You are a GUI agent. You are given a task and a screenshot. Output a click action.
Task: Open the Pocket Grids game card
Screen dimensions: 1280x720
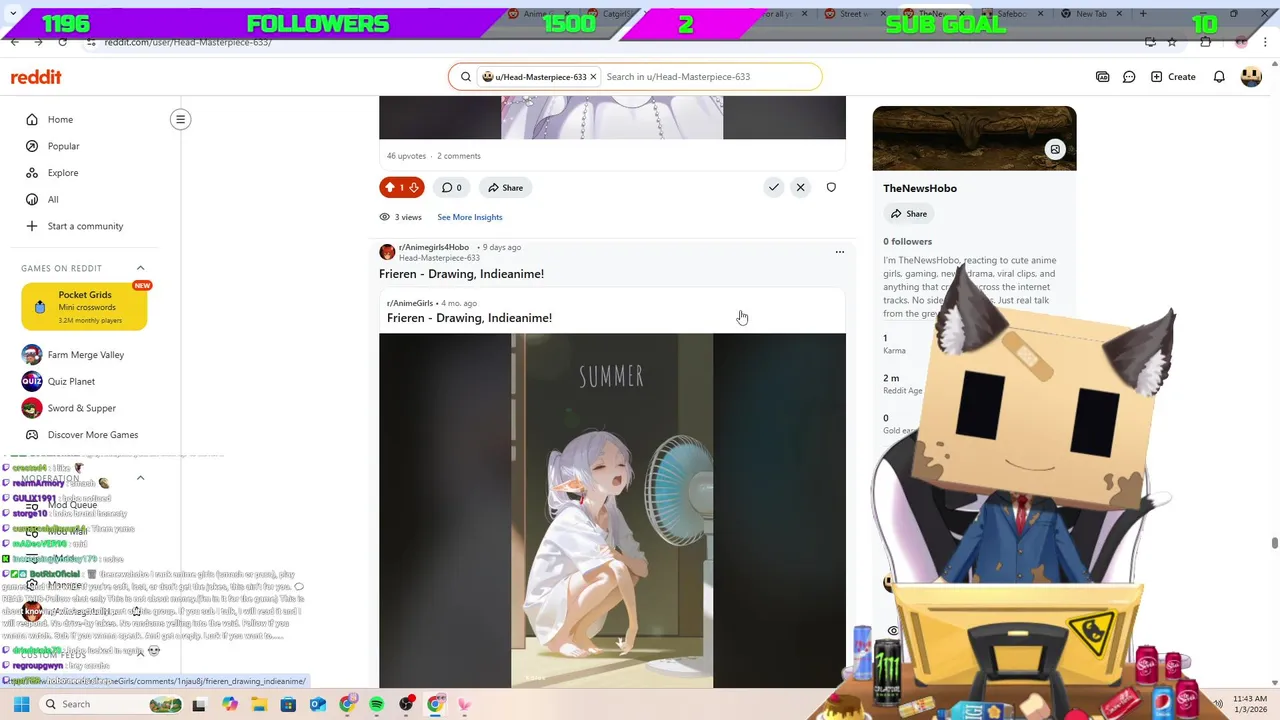coord(84,307)
